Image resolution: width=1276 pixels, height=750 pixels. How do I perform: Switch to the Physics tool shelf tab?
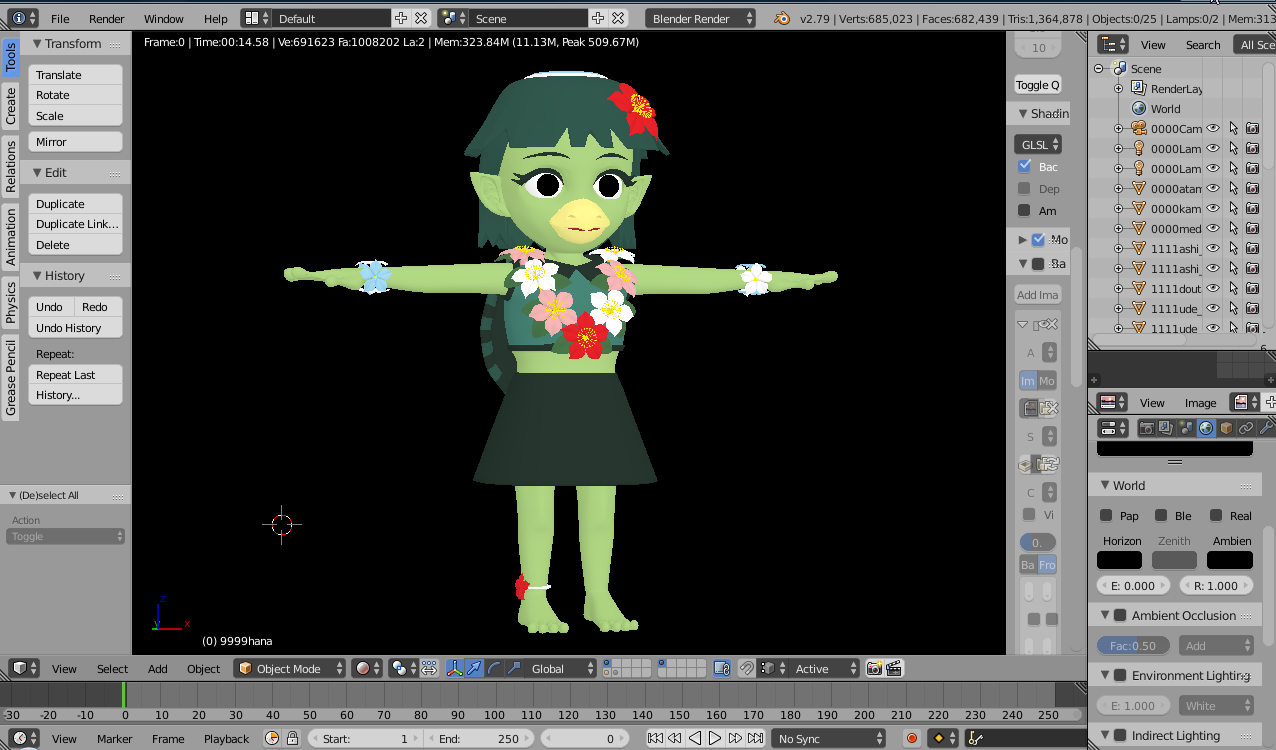pyautogui.click(x=11, y=302)
